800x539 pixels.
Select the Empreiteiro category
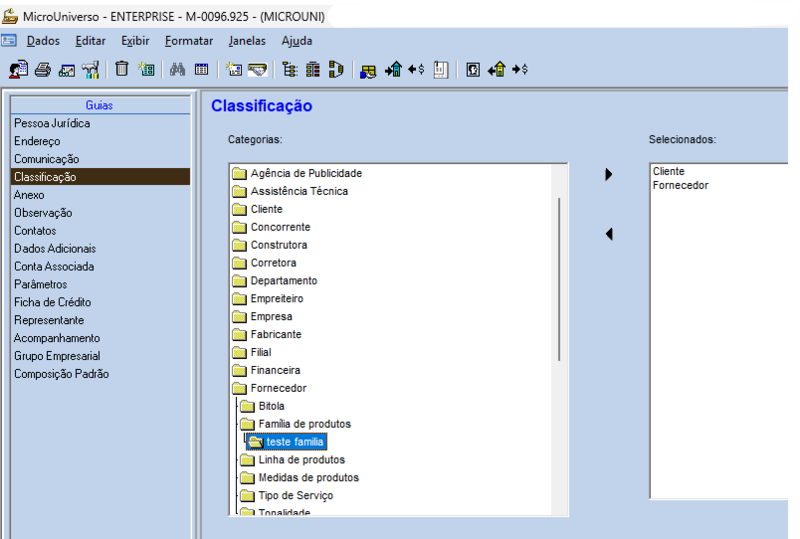[277, 298]
